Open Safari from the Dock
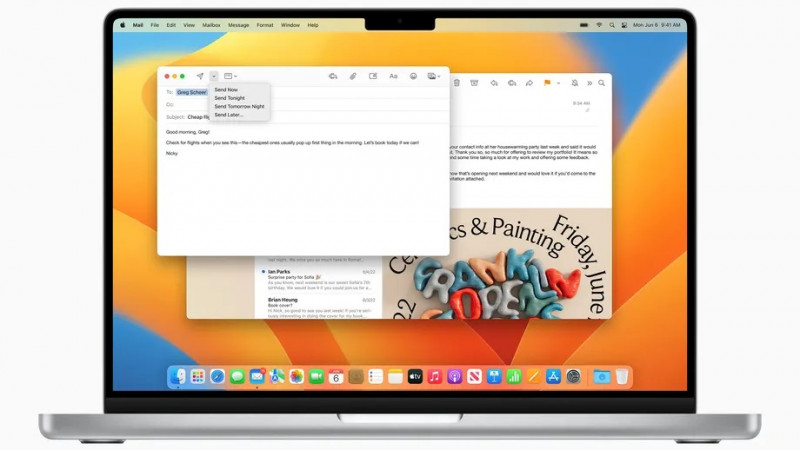800x450 pixels. [x=217, y=376]
